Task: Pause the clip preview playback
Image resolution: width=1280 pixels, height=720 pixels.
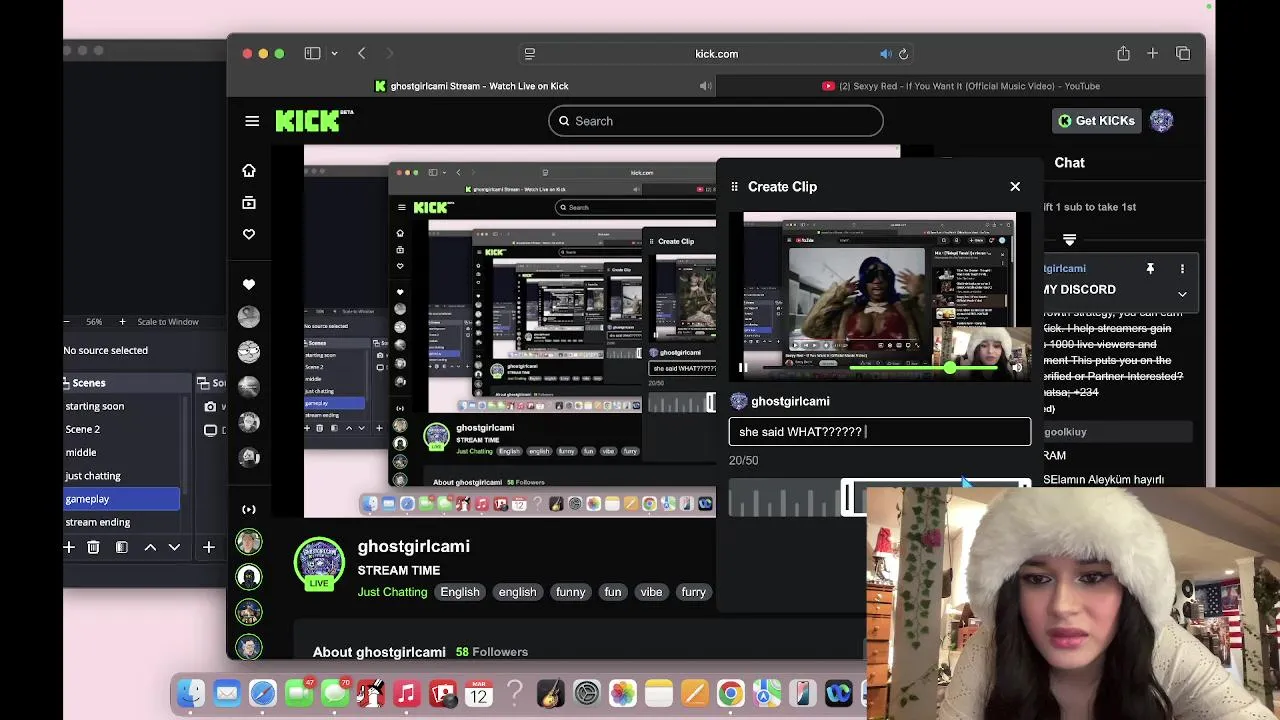Action: 742,368
